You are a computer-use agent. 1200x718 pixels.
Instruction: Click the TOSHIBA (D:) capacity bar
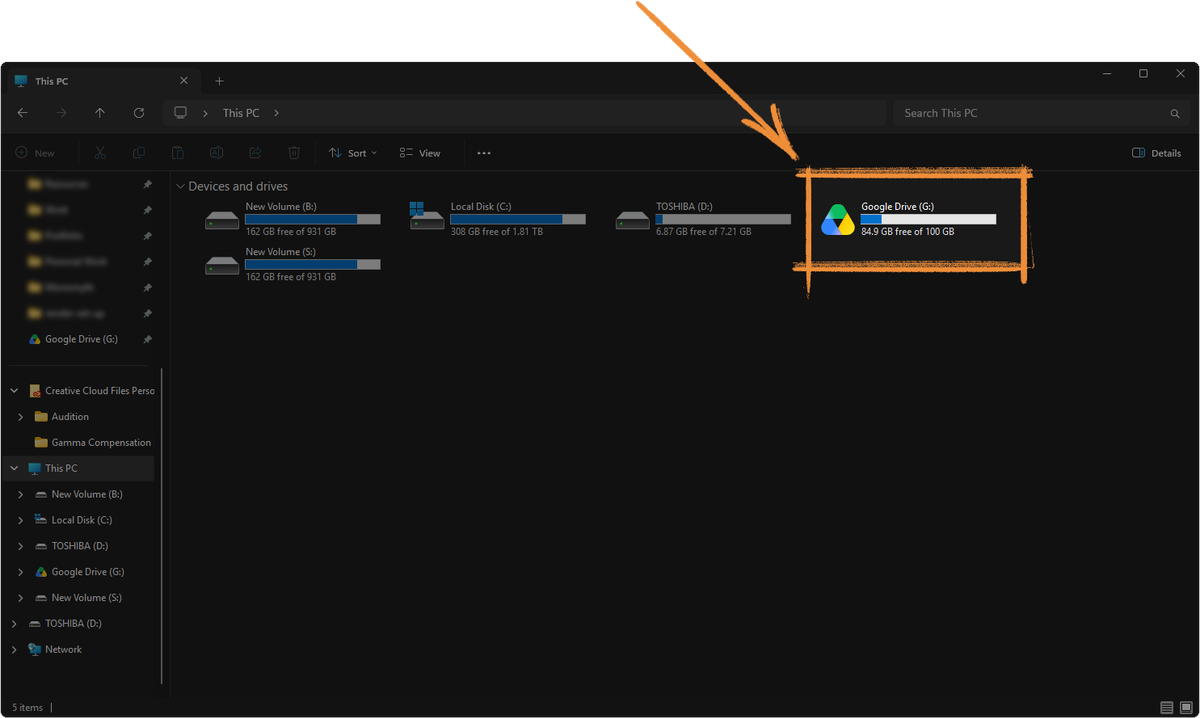723,219
